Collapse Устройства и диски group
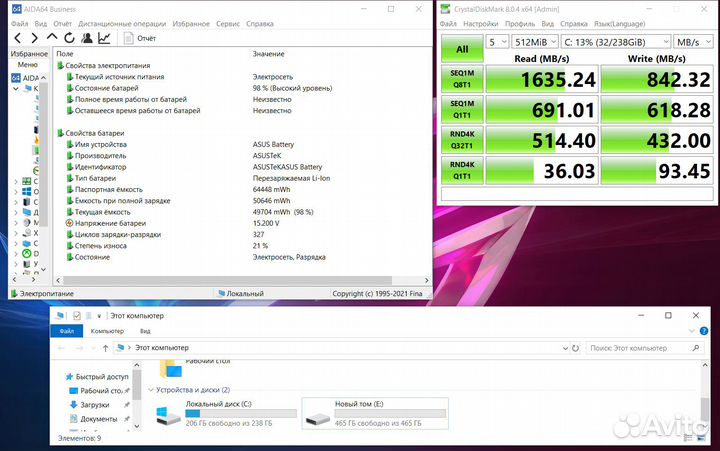720x451 pixels. 151,390
